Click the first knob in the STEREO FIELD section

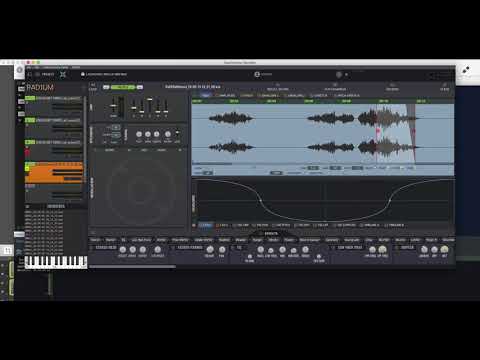[123, 250]
